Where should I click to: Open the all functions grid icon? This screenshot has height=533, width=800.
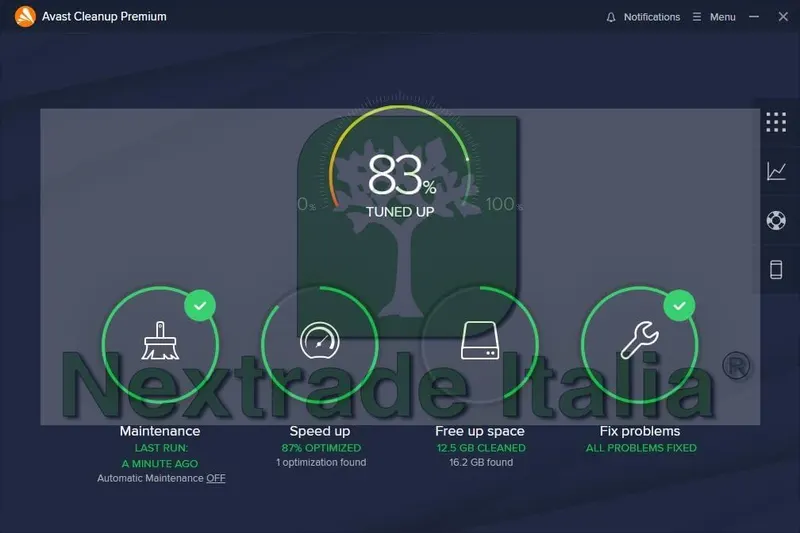coord(776,122)
